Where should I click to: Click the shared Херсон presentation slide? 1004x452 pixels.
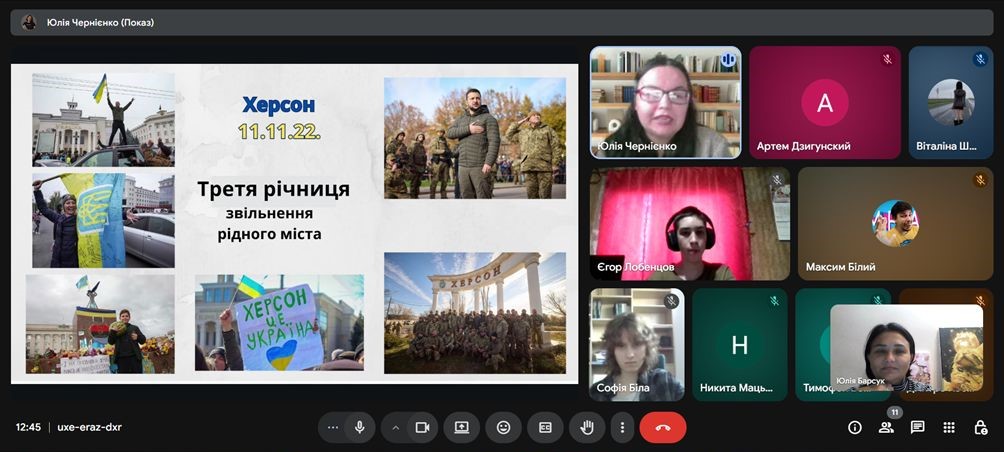[294, 223]
